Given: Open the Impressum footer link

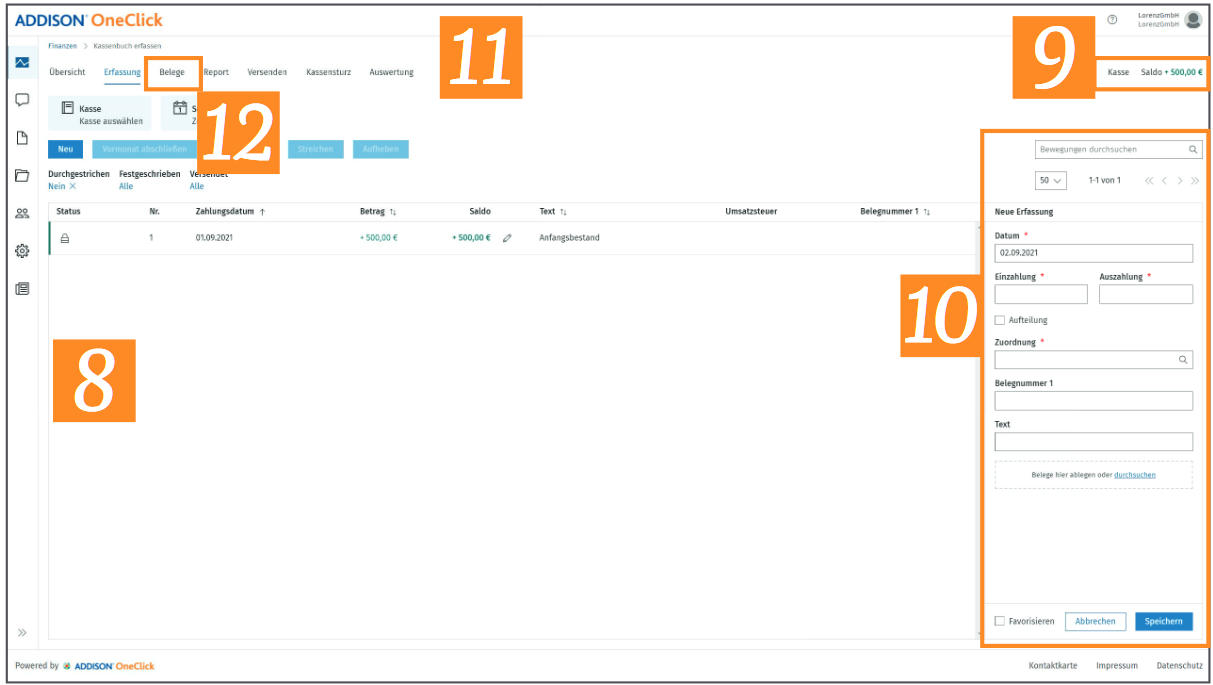Looking at the screenshot, I should click(1117, 666).
